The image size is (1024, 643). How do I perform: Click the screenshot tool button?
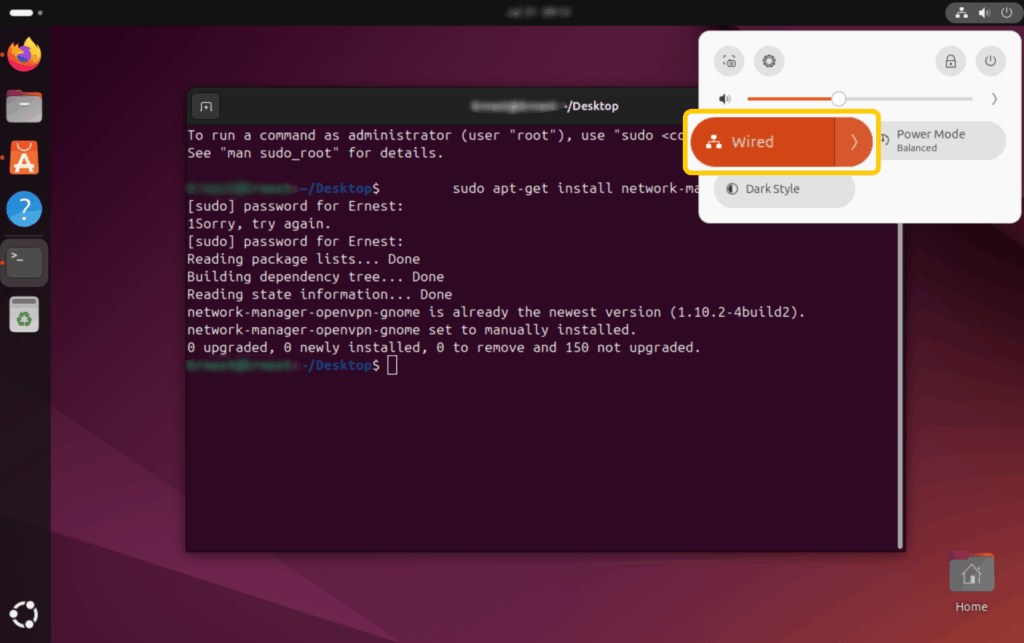pyautogui.click(x=729, y=61)
